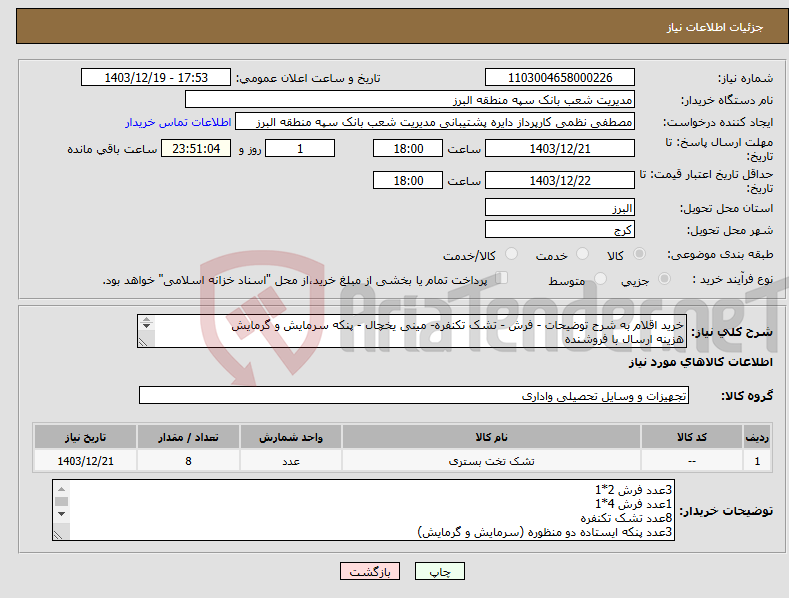The height and width of the screenshot is (598, 789).
Task: Click the شرح کلی نیاز text area
Action: pyautogui.click(x=412, y=331)
